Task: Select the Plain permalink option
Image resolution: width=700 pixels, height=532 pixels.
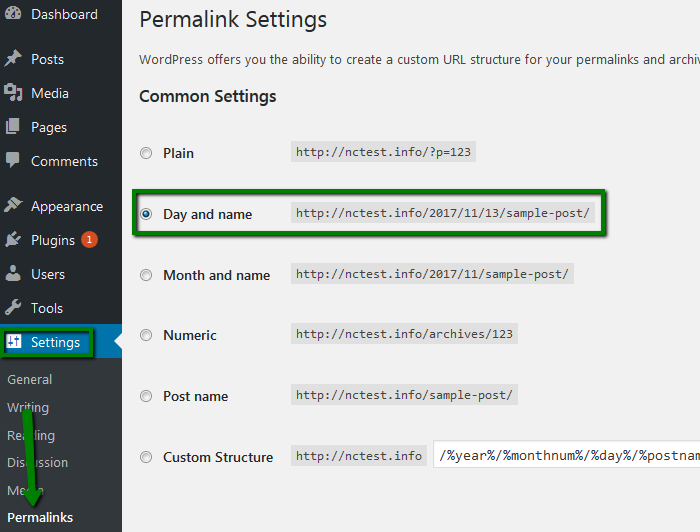Action: (146, 153)
